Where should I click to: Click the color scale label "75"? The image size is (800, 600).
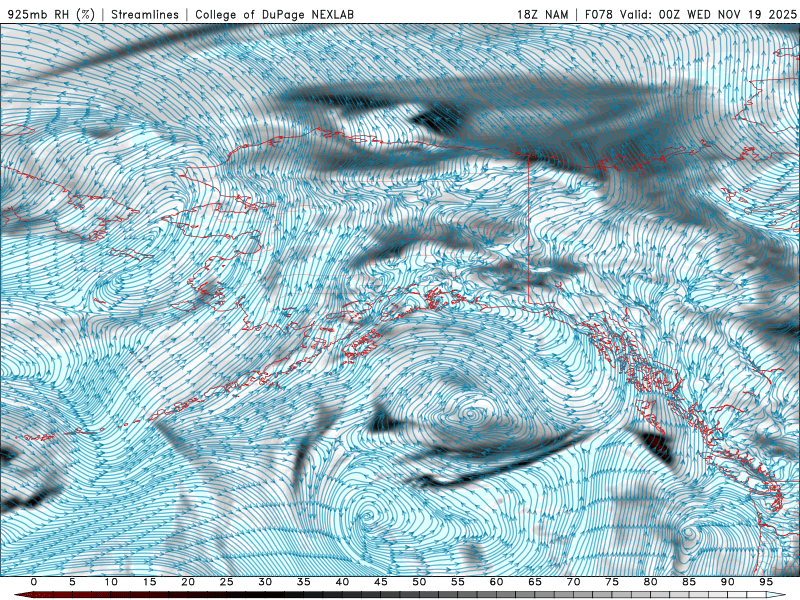click(x=612, y=582)
